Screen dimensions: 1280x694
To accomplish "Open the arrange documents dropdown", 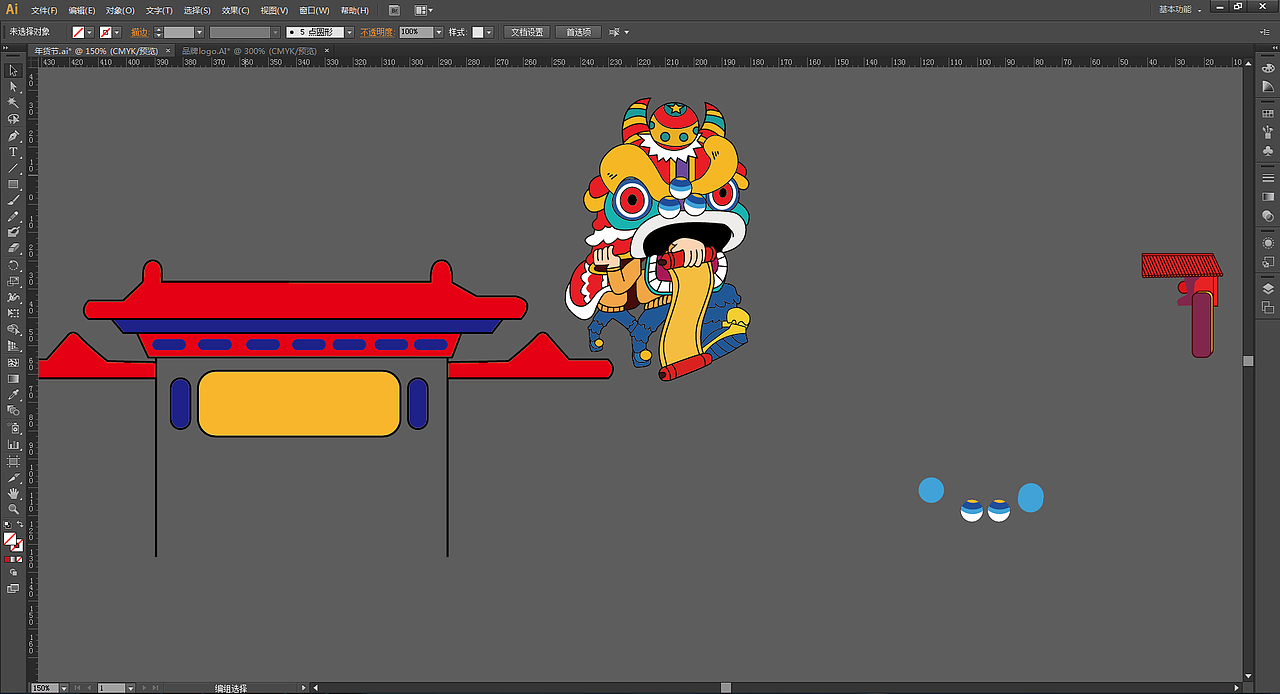I will [x=424, y=10].
